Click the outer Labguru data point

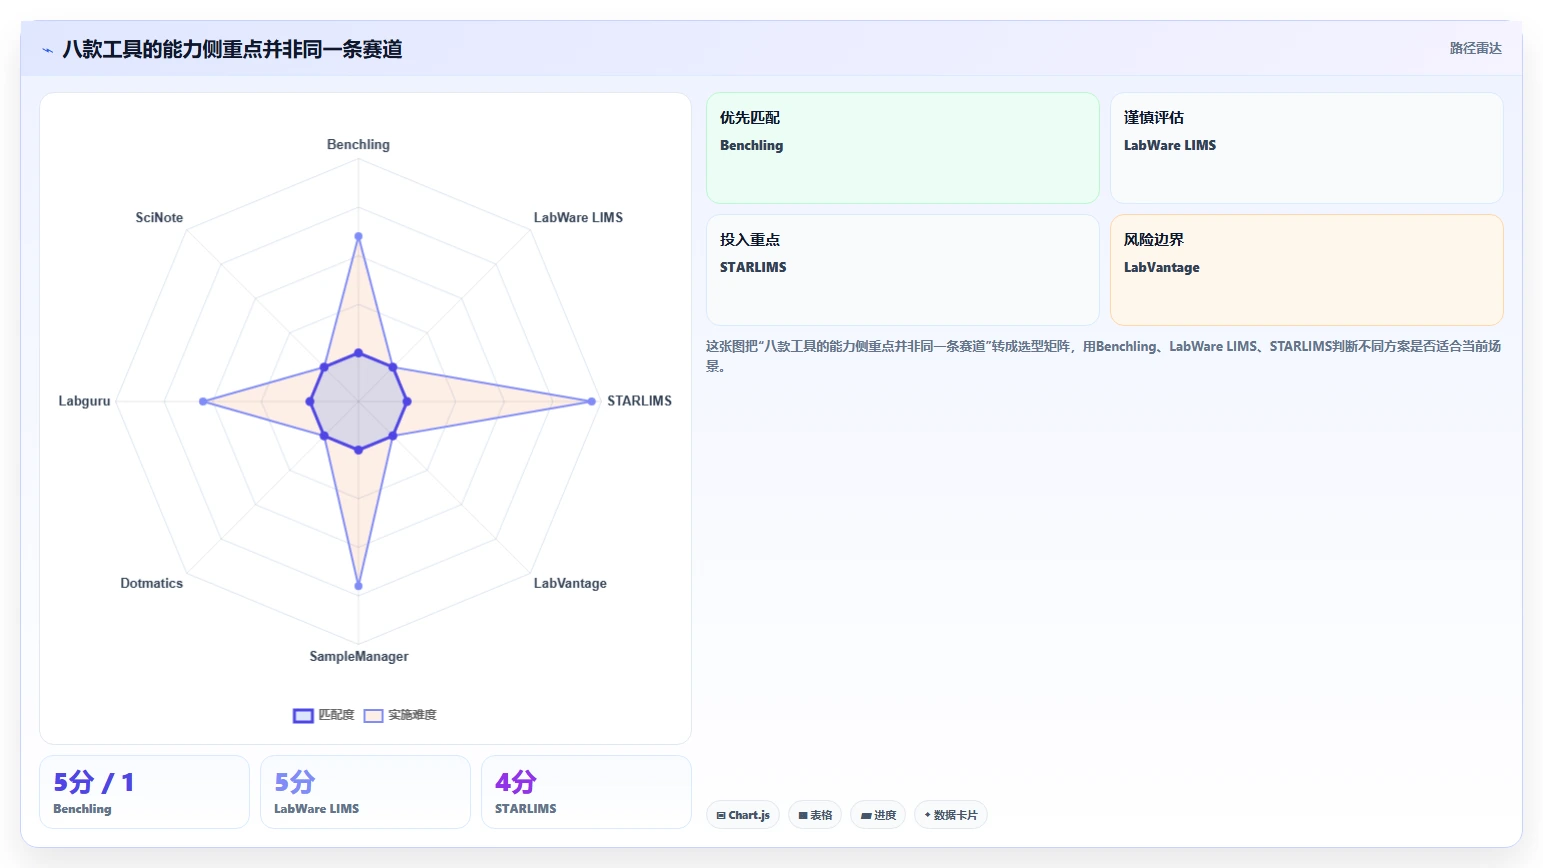tap(203, 401)
